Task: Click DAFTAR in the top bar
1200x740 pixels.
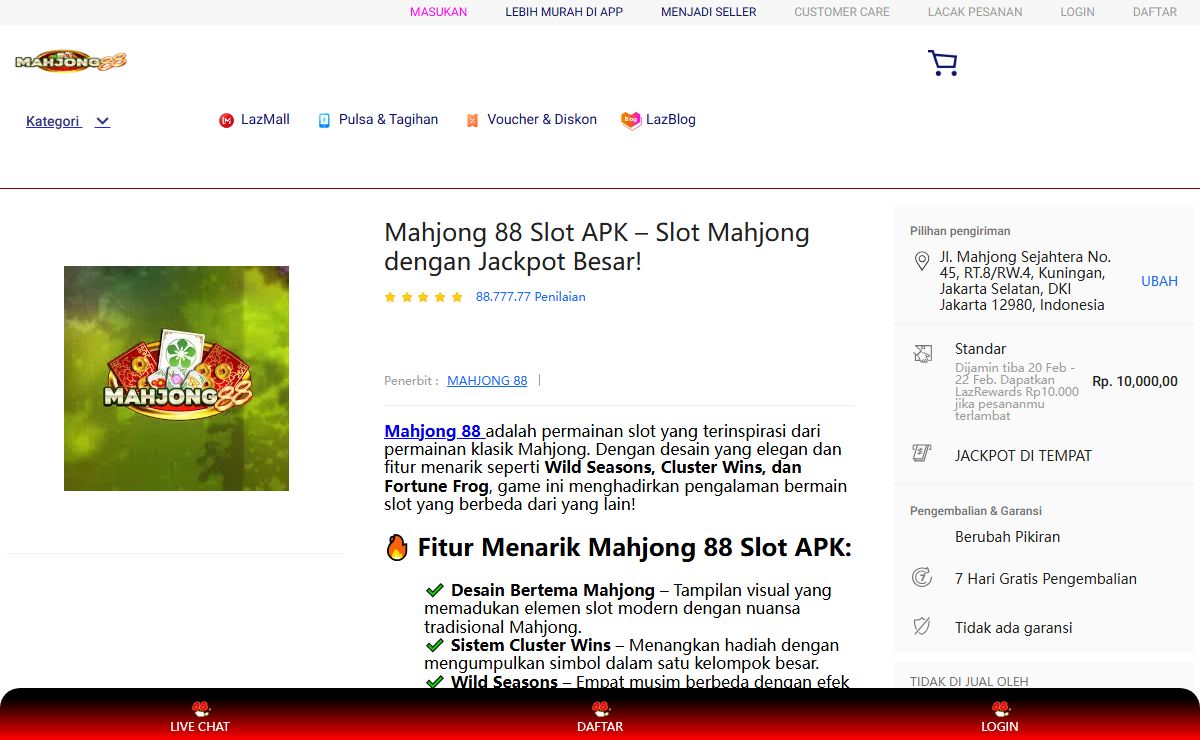Action: [1155, 12]
